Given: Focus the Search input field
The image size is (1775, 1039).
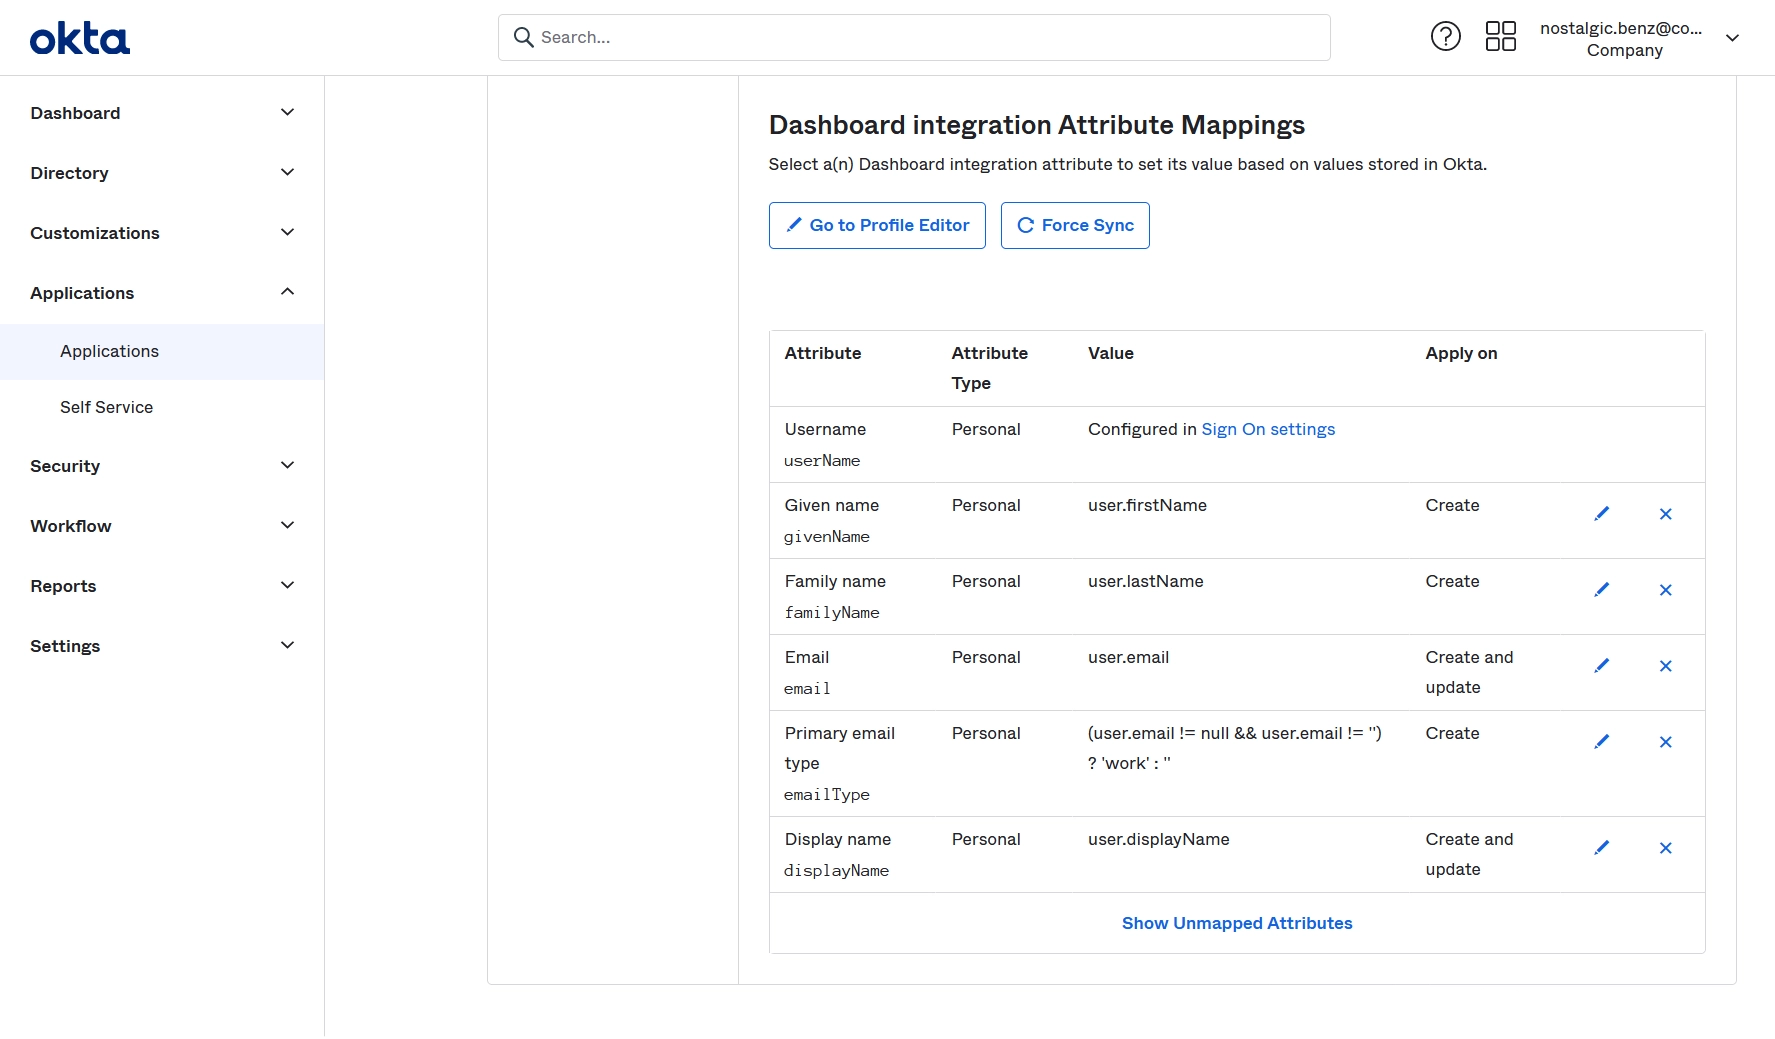Looking at the screenshot, I should point(914,37).
